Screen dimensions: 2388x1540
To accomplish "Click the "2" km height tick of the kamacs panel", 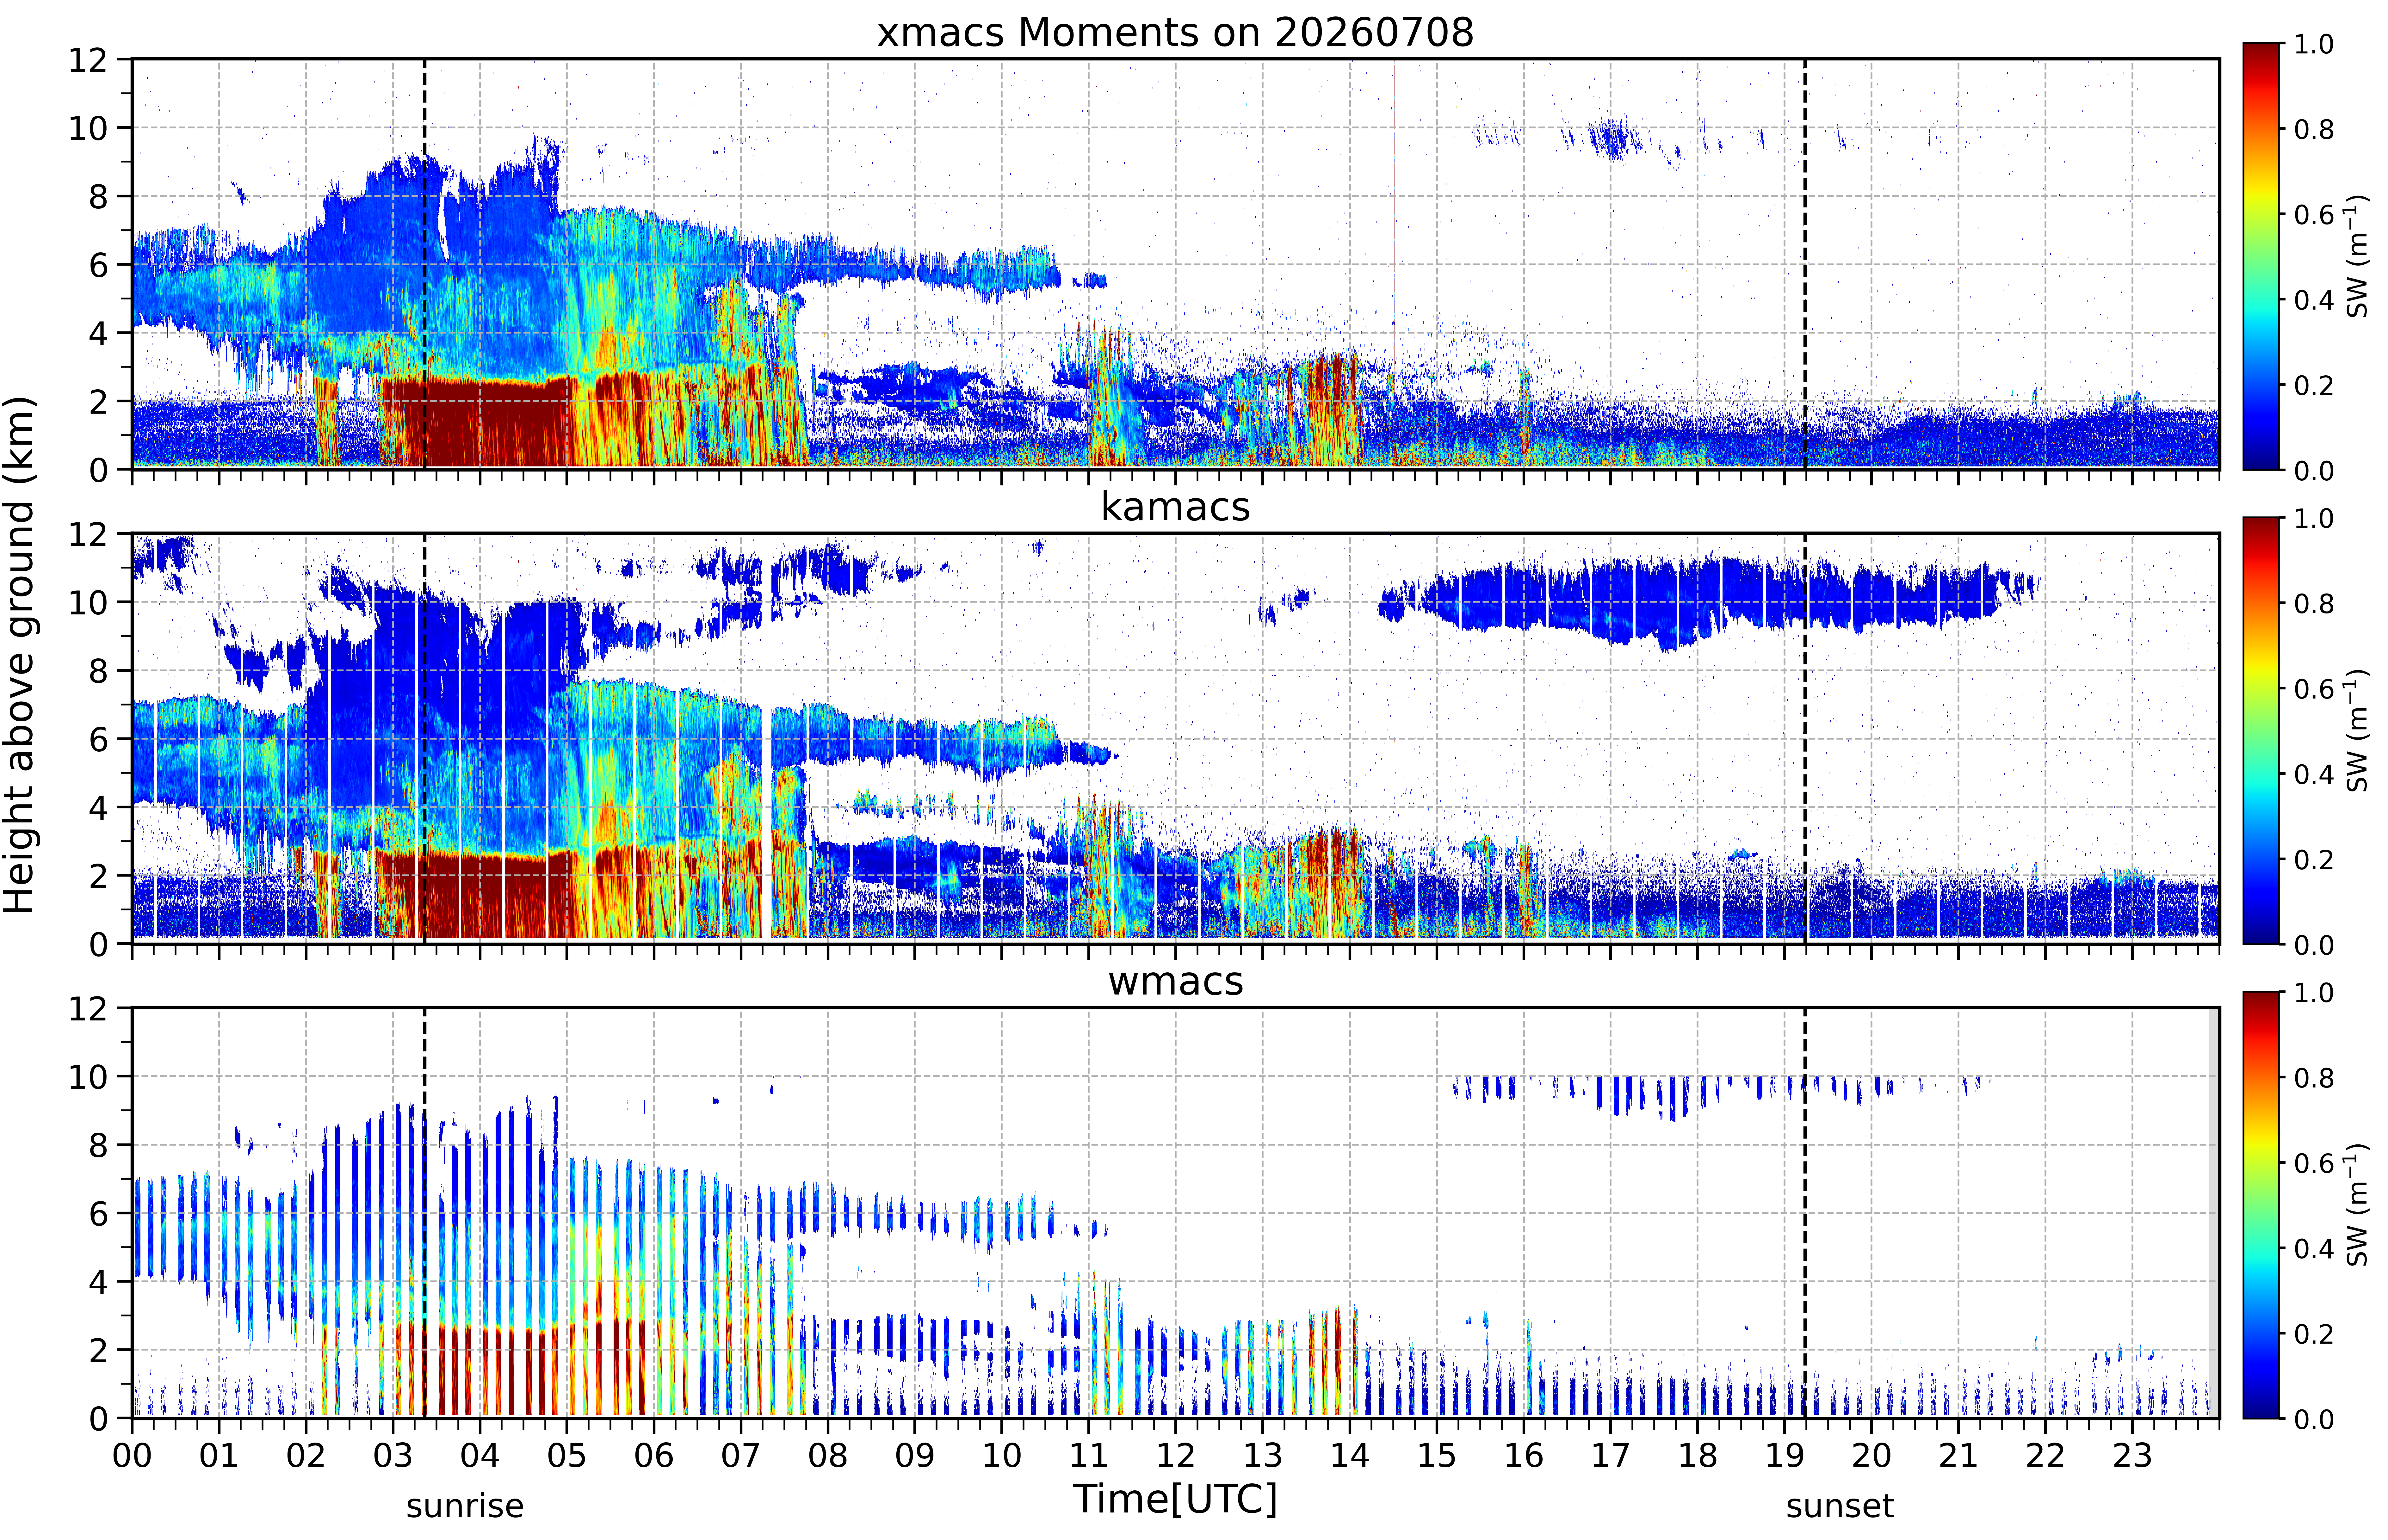I will tap(98, 876).
